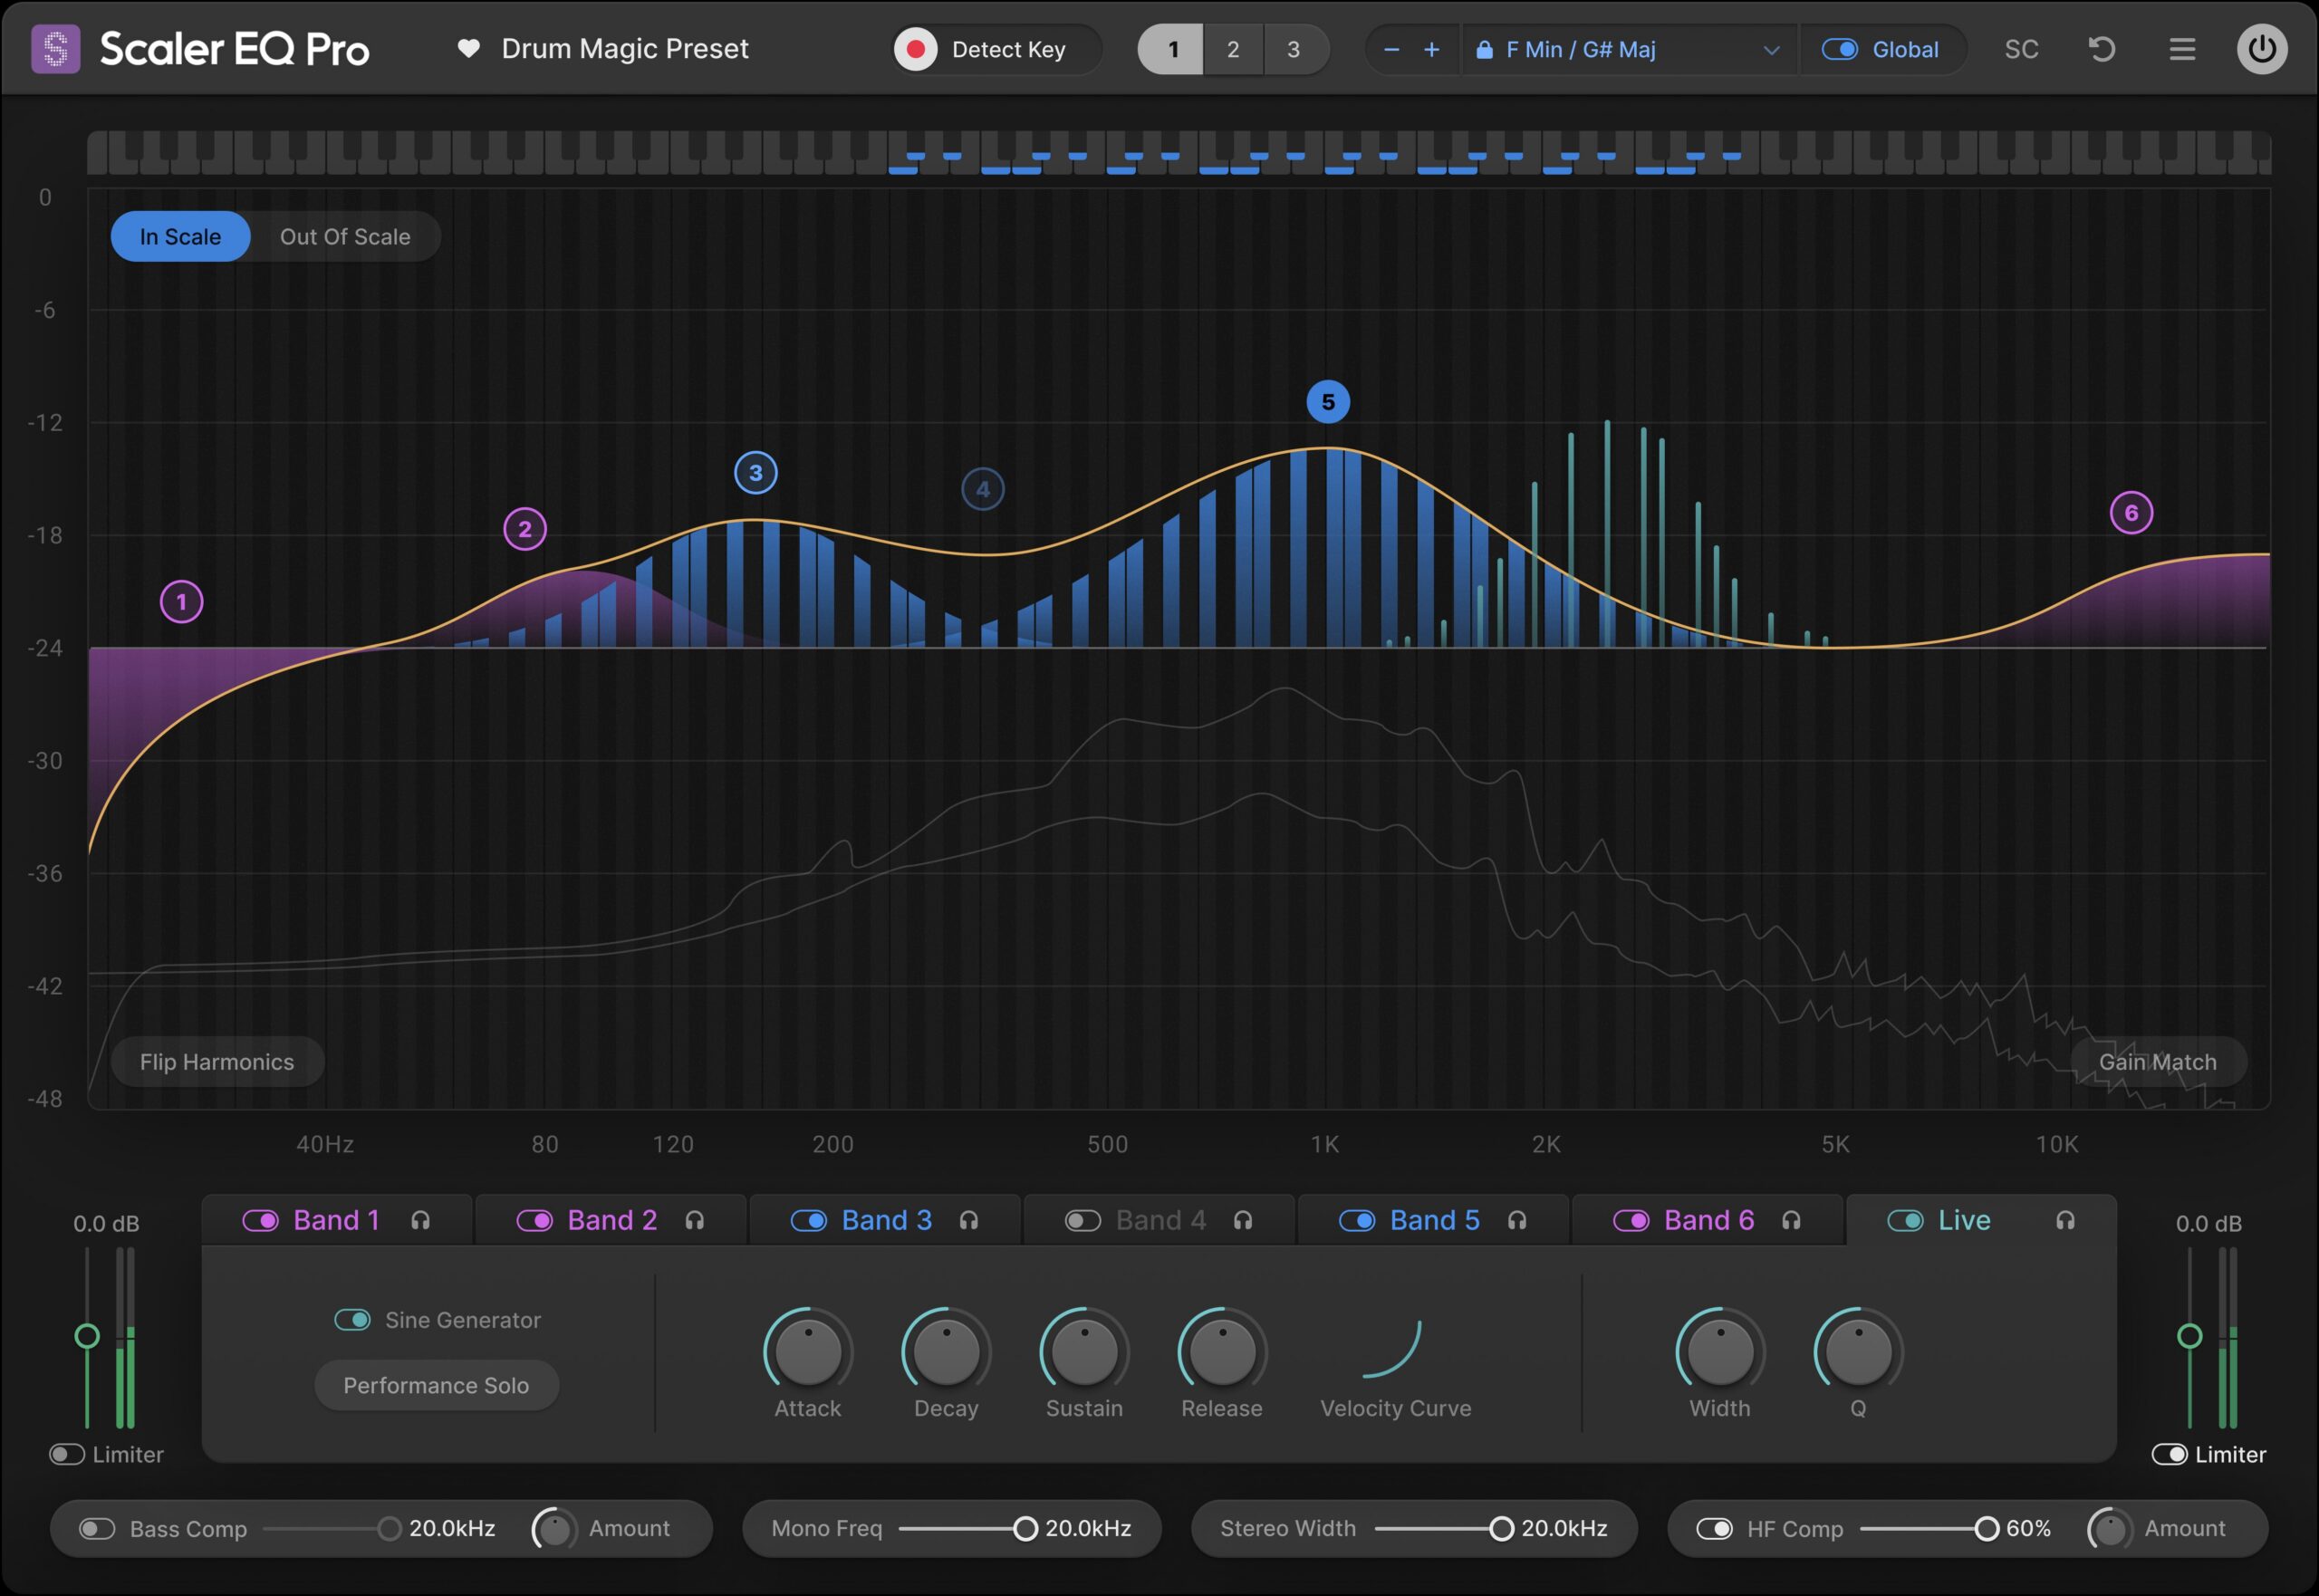
Task: Open the F Min / G# Maj key dropdown
Action: [1630, 49]
